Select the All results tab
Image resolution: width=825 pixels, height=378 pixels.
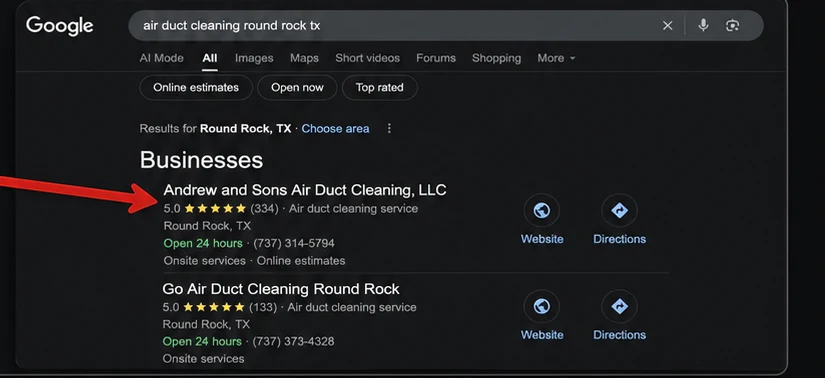pyautogui.click(x=209, y=58)
